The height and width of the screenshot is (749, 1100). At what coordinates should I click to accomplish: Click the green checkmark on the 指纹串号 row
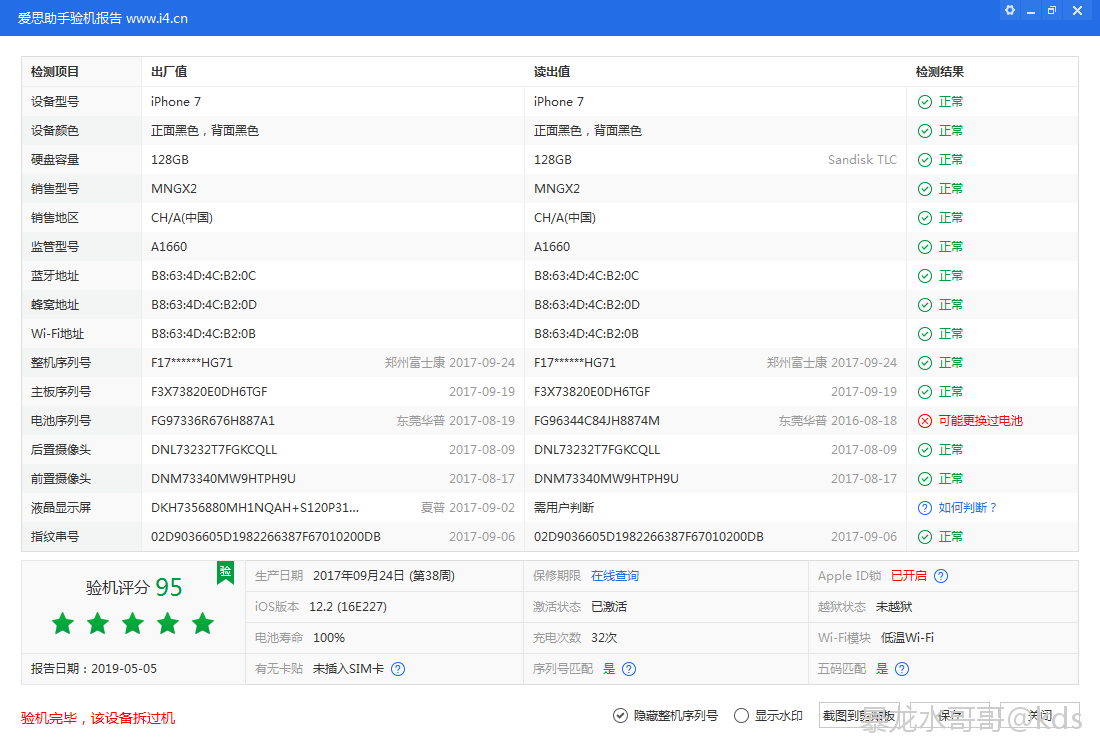924,536
